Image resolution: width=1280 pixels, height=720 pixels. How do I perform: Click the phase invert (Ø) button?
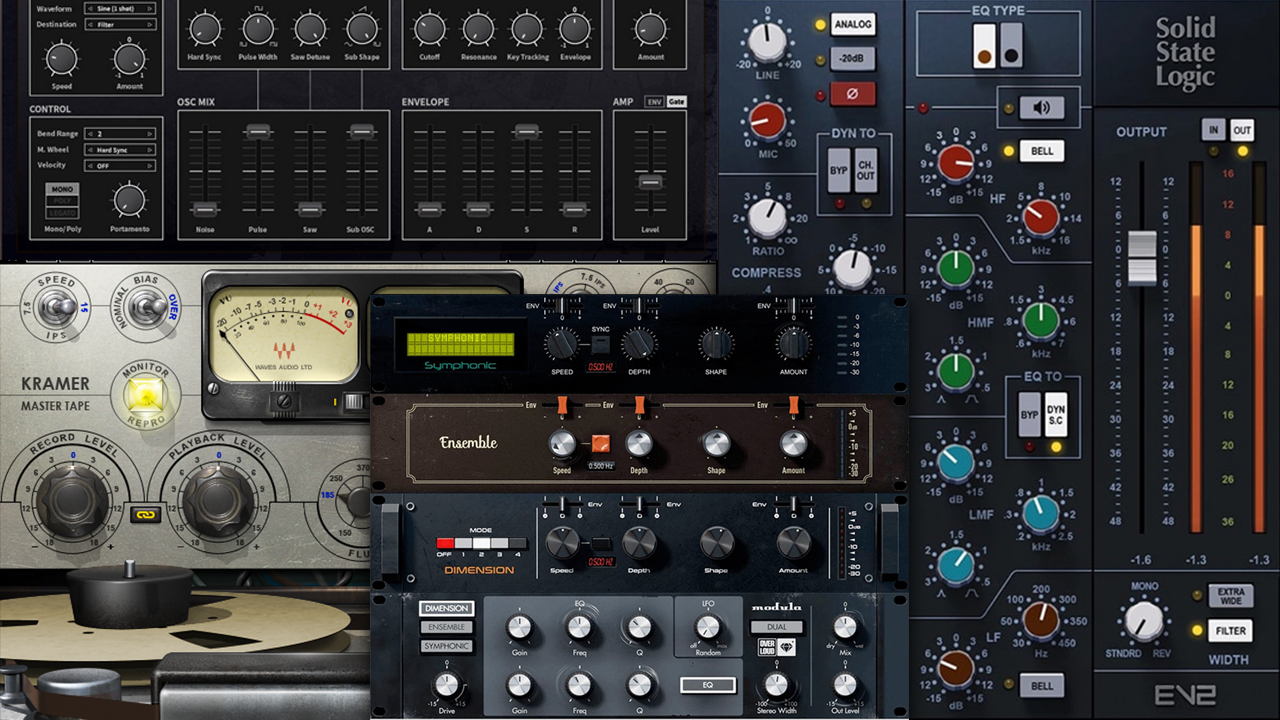point(852,94)
